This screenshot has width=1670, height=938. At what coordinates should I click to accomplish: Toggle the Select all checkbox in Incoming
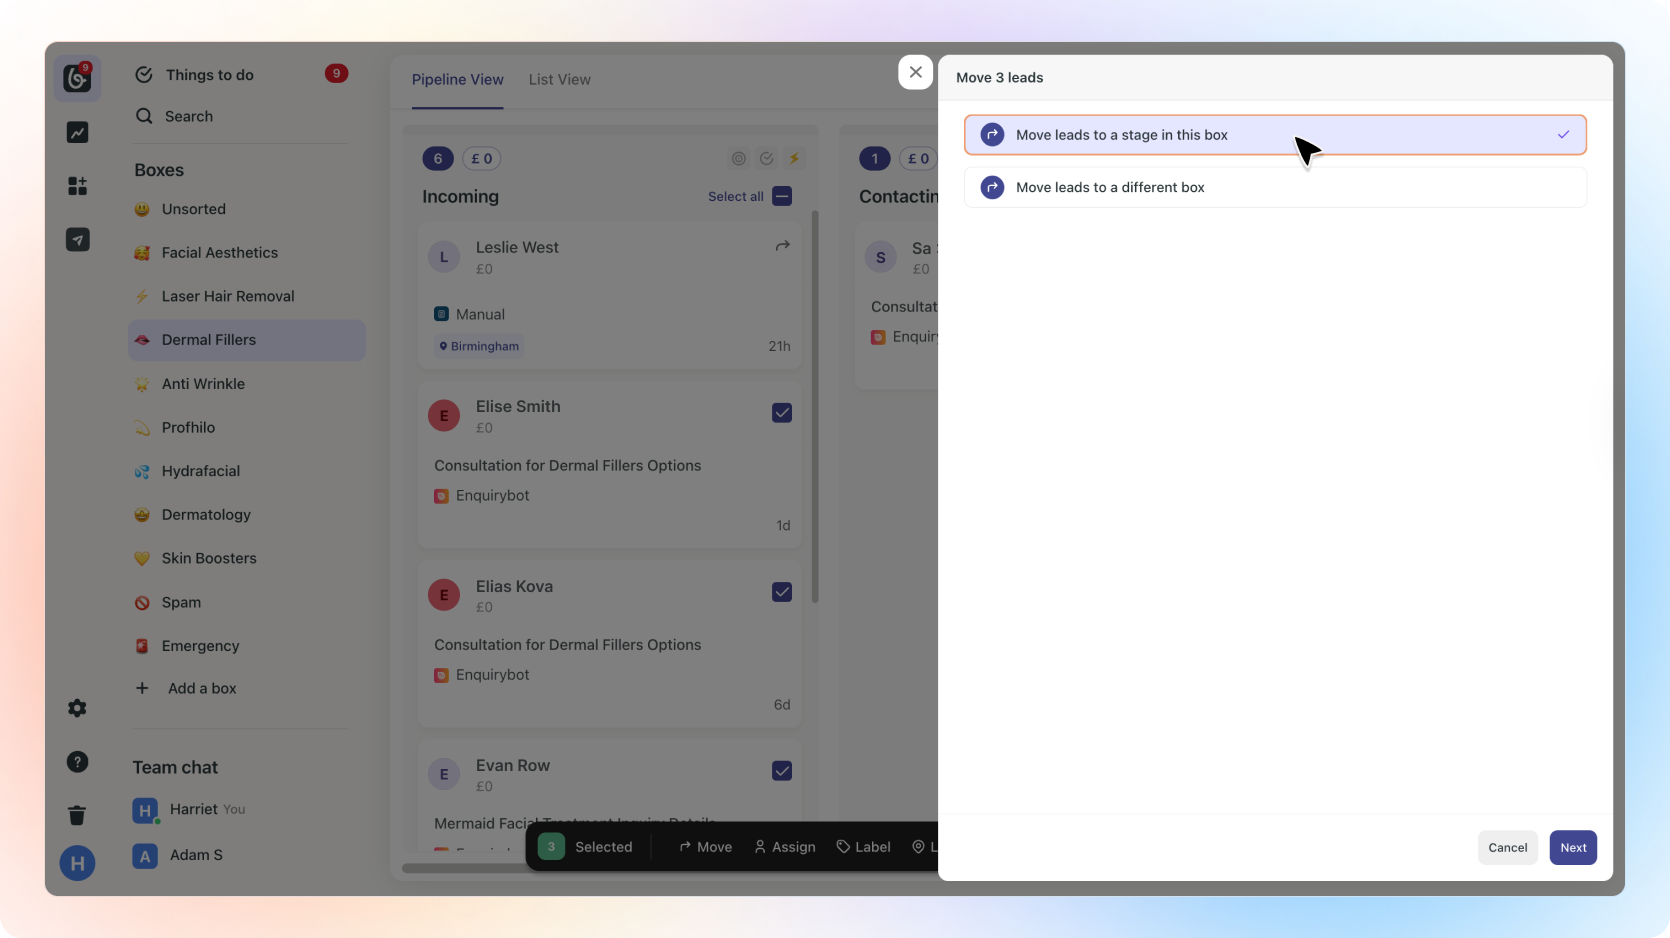[x=782, y=196]
